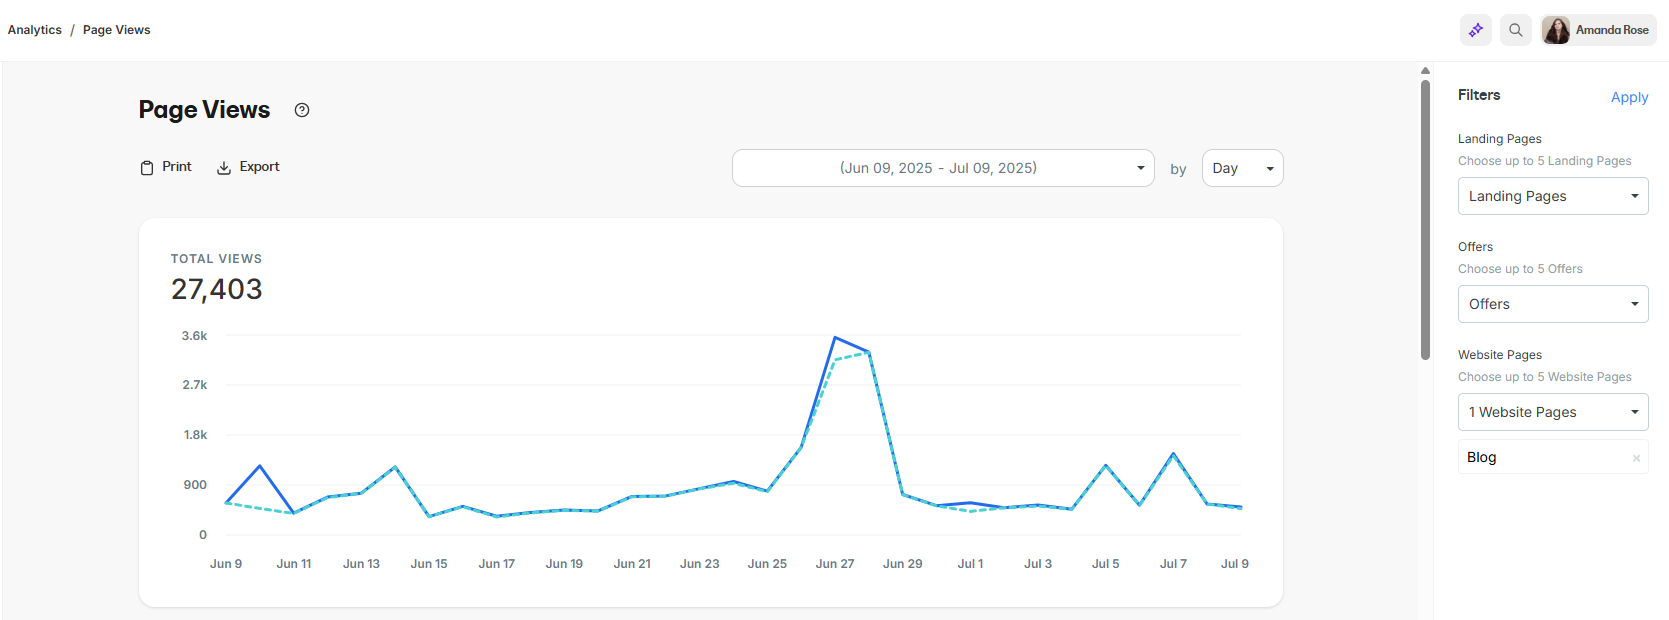Open the Day granularity dropdown
Viewport: 1669px width, 620px height.
1242,168
